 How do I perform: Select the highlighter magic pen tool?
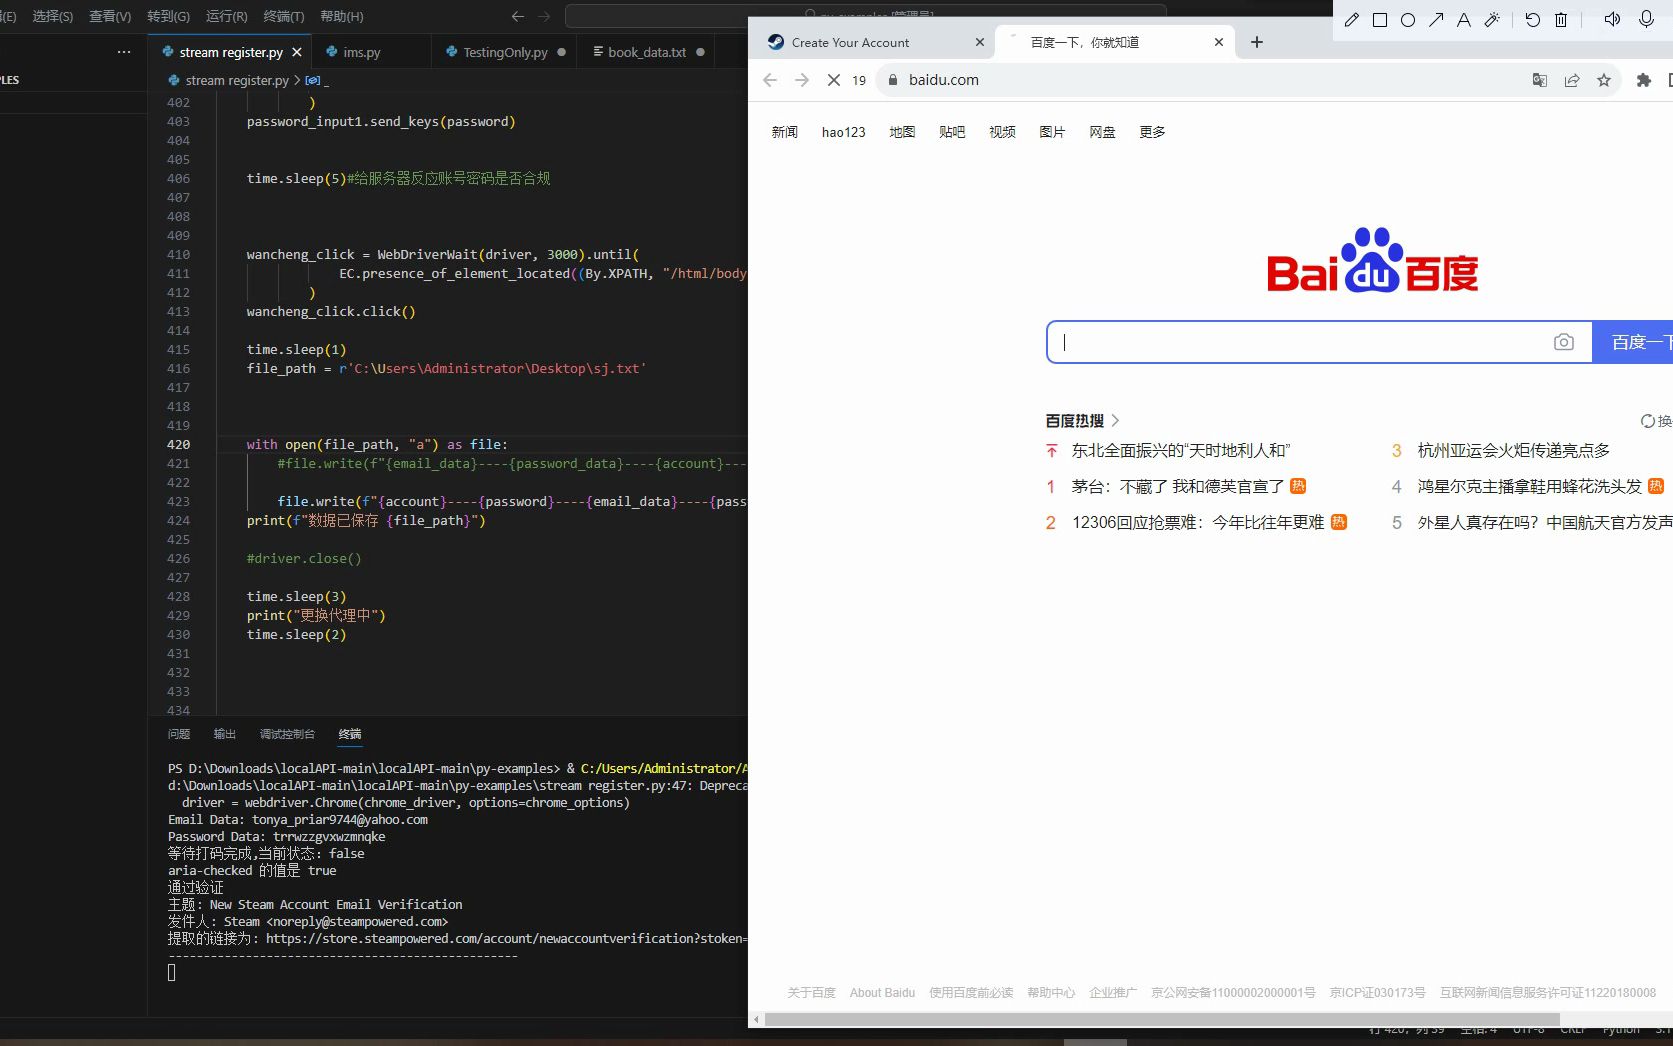pyautogui.click(x=1492, y=20)
